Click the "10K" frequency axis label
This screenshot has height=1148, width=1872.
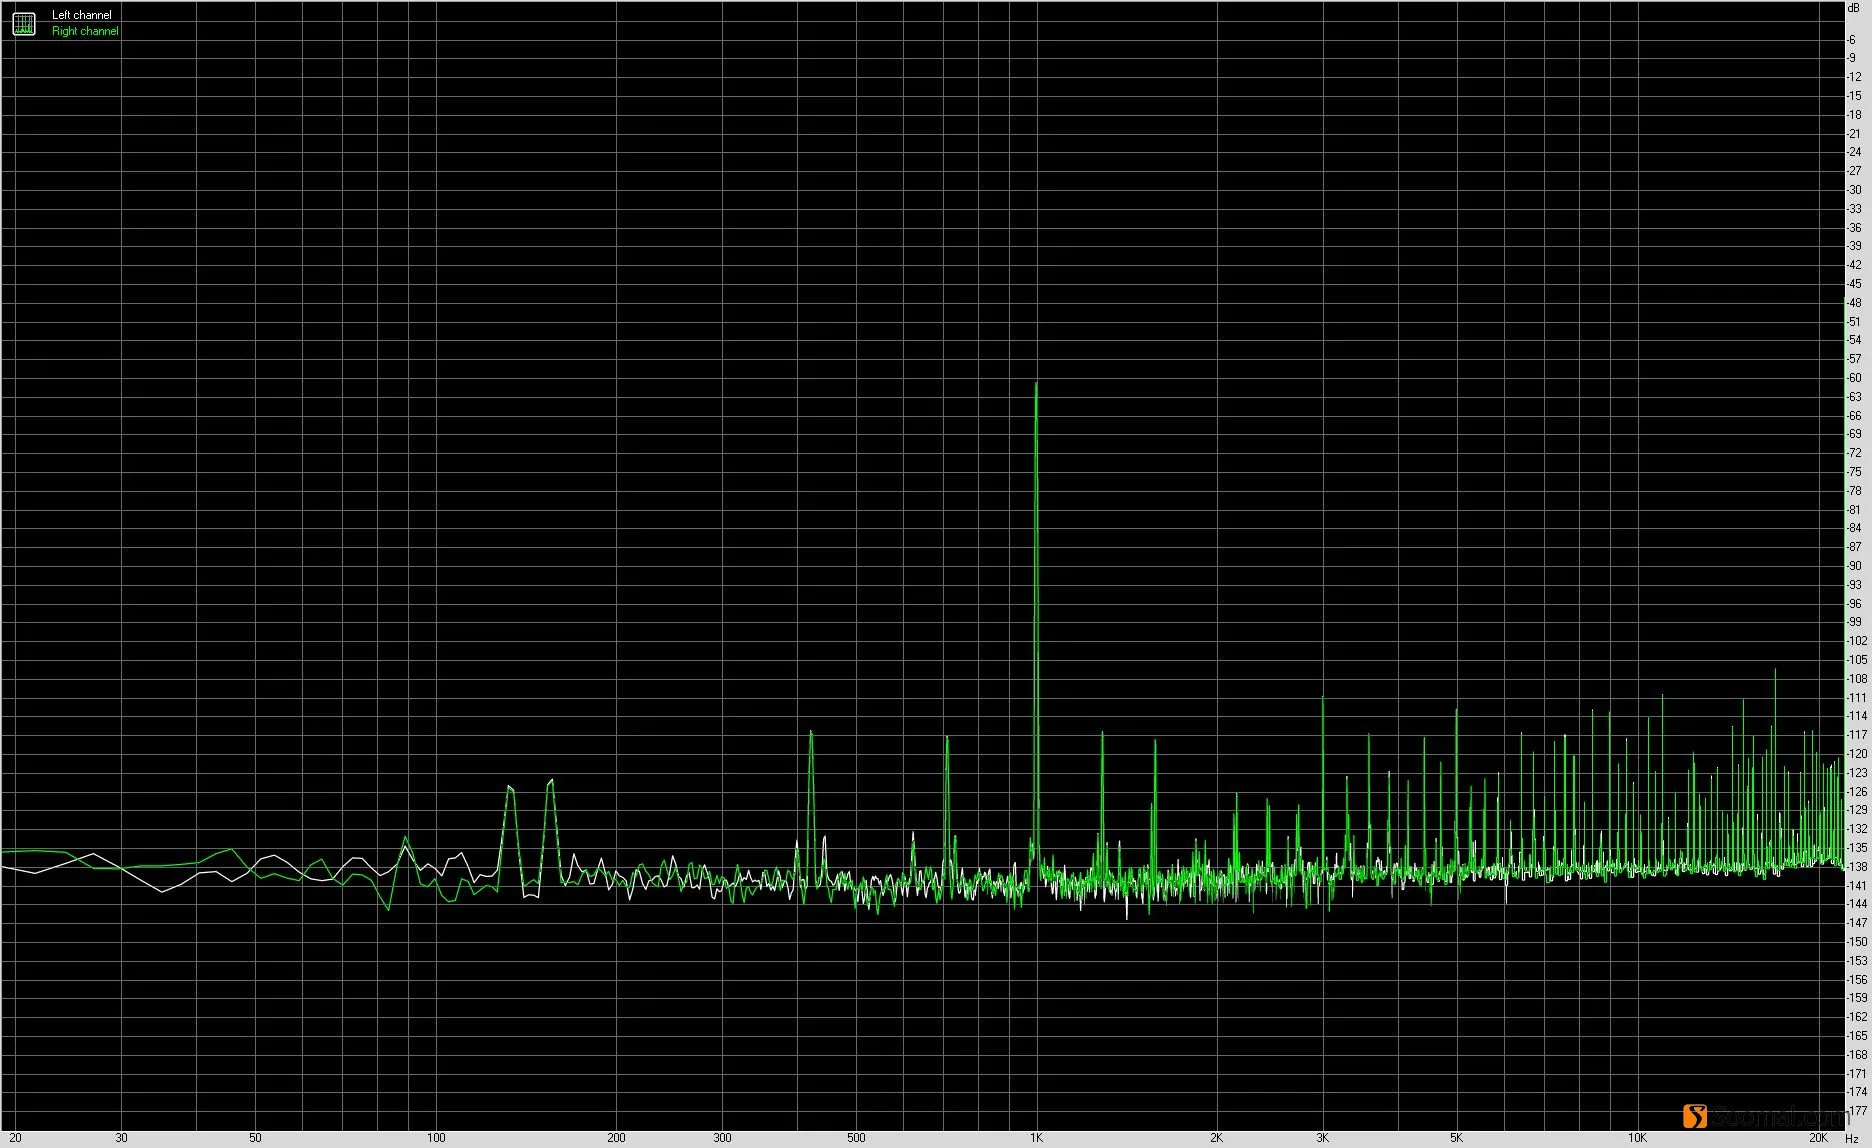click(1637, 1138)
